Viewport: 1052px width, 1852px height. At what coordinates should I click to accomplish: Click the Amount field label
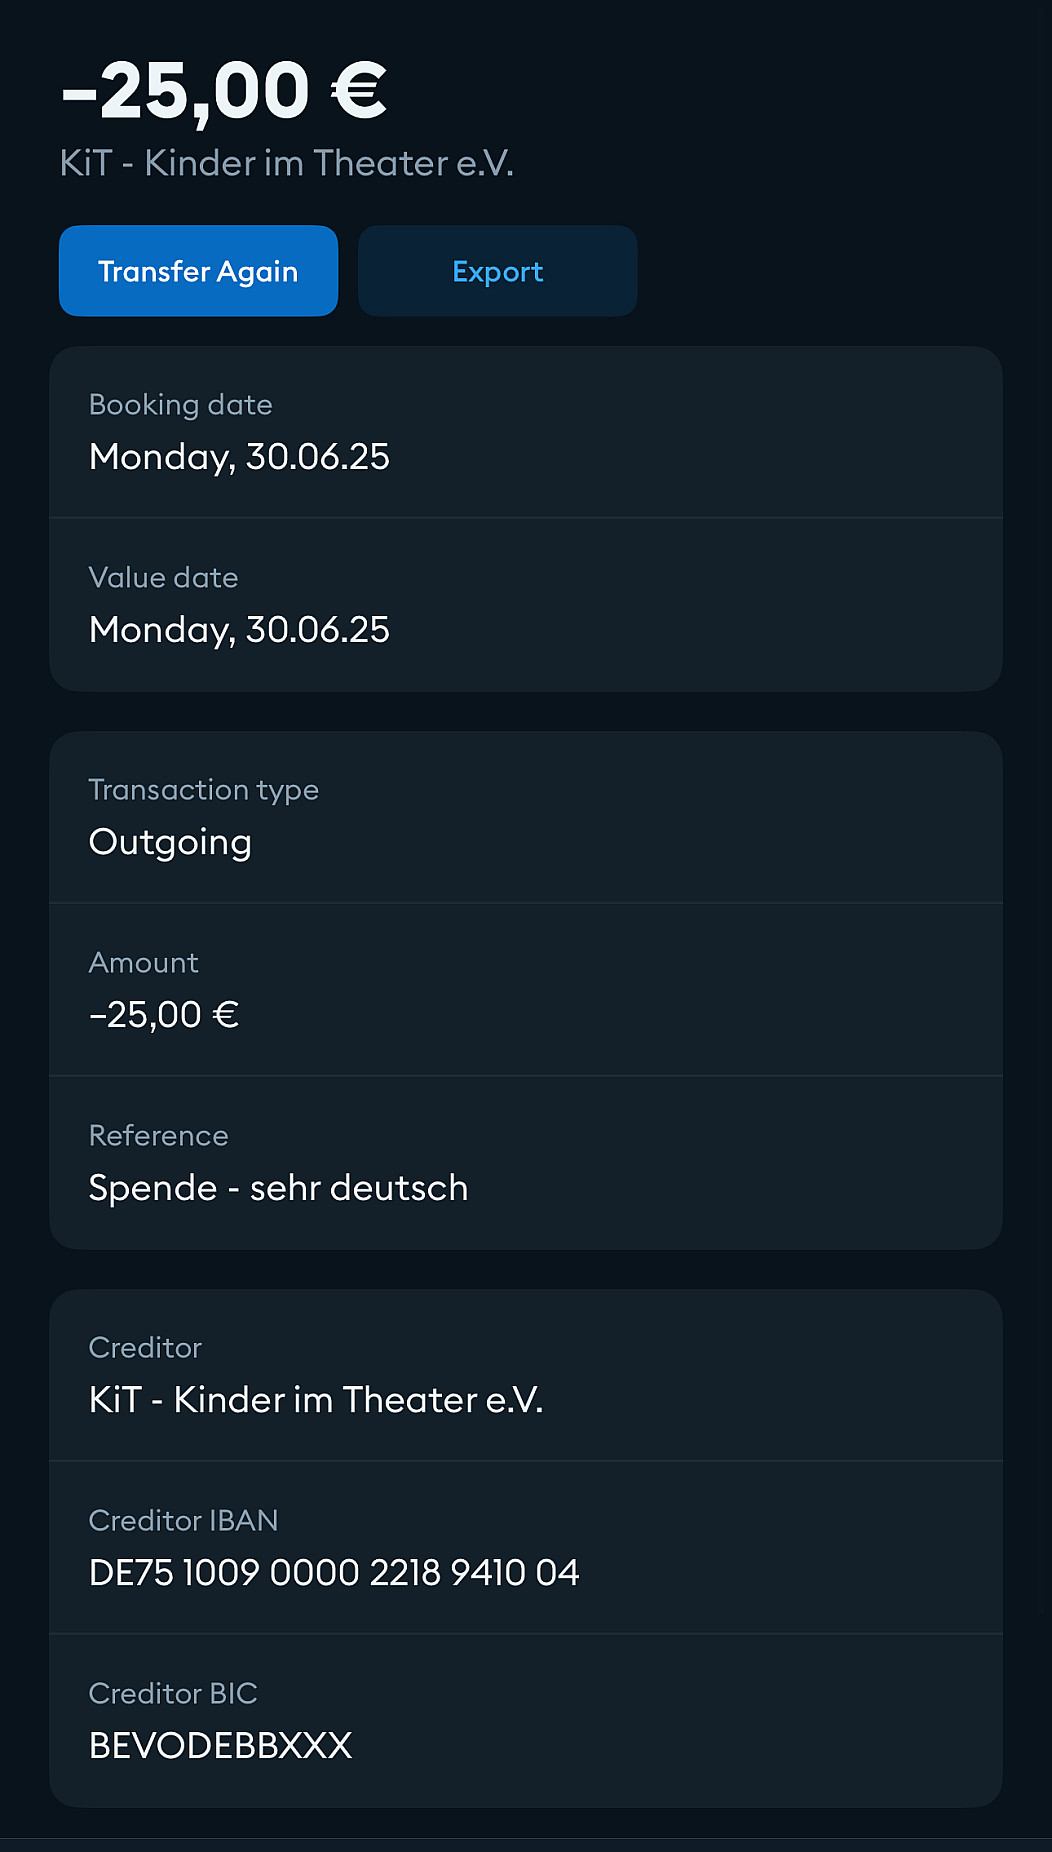point(143,963)
